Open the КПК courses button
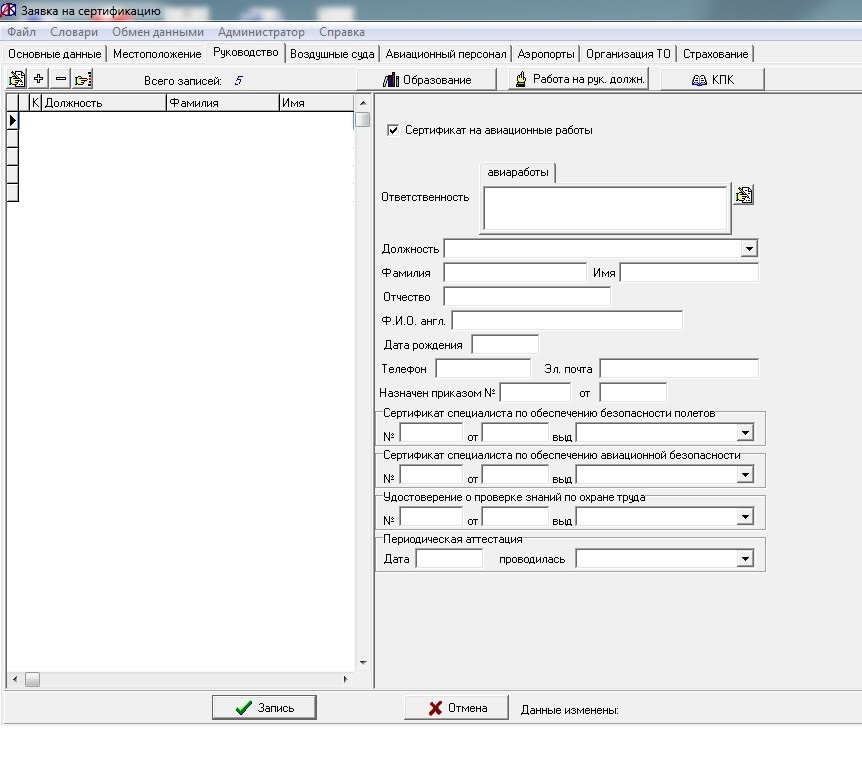The height and width of the screenshot is (780, 862). point(712,80)
